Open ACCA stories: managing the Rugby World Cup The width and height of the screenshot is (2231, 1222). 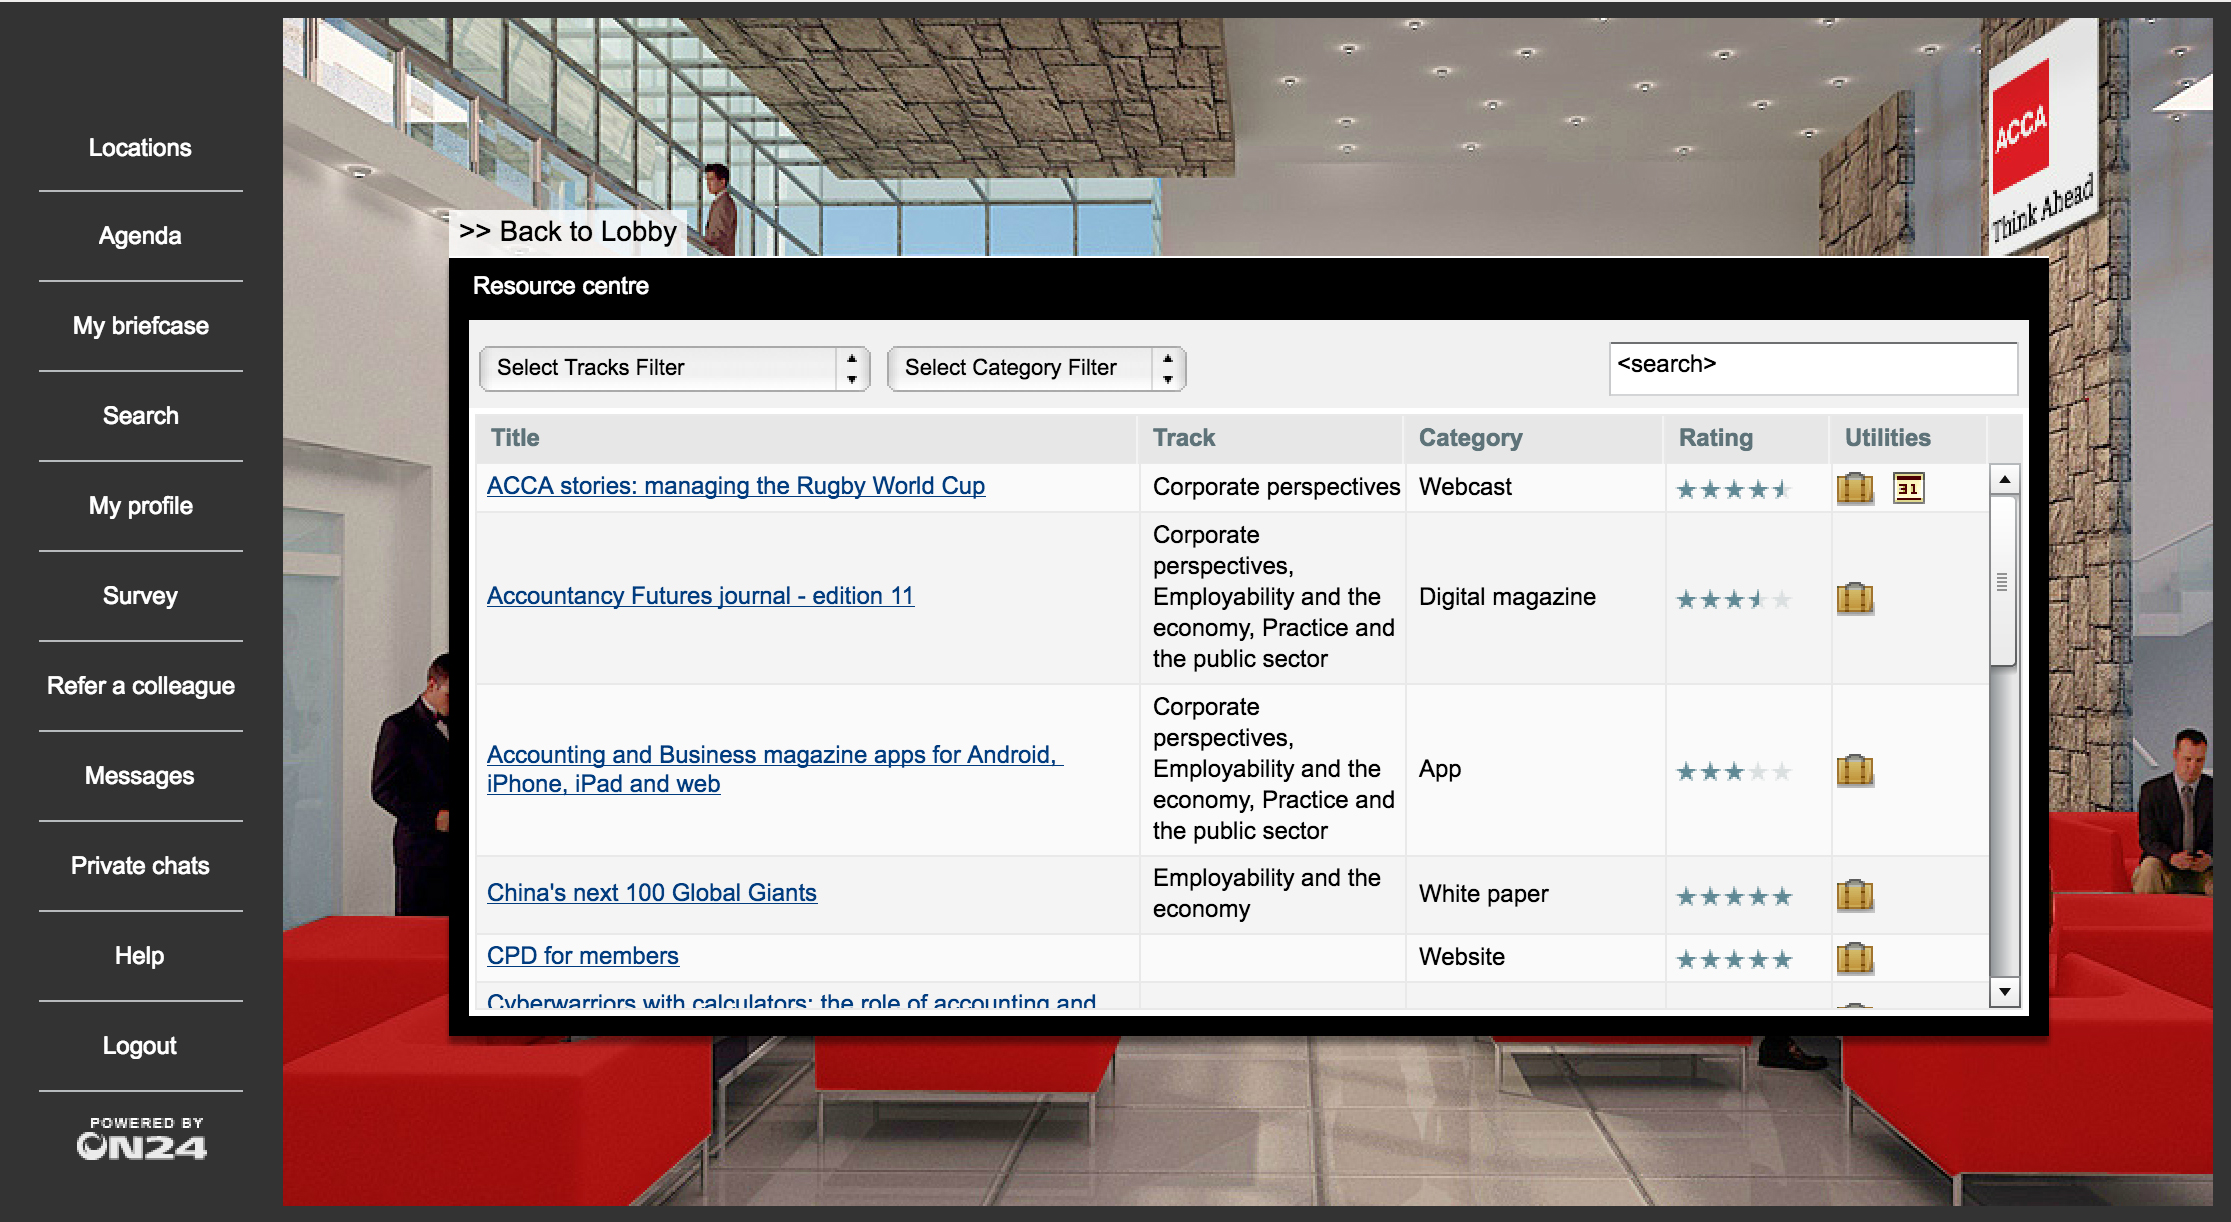(736, 486)
